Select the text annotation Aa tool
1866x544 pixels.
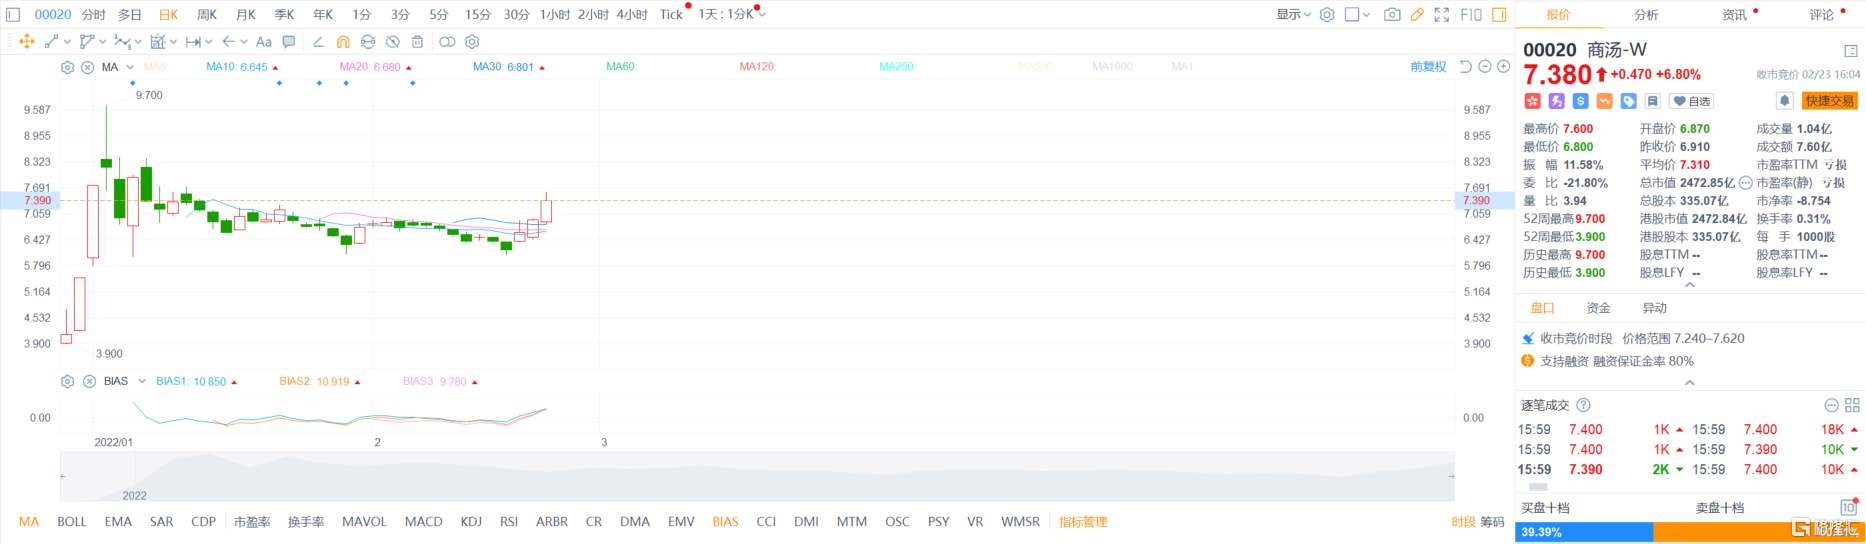[x=264, y=42]
